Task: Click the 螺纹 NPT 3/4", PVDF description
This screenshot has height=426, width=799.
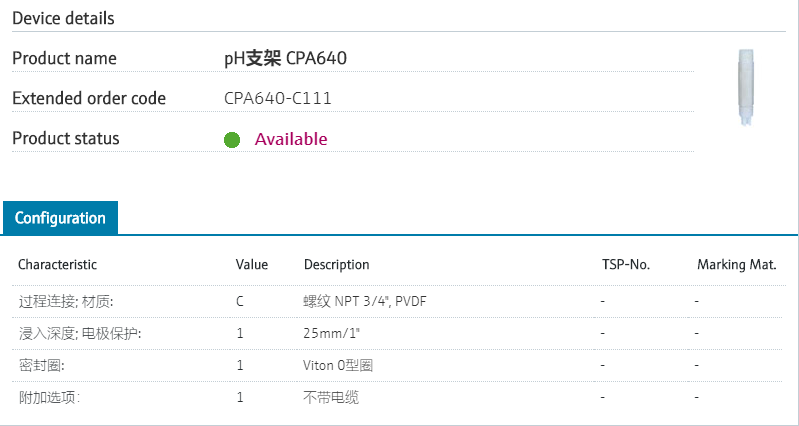Action: tap(367, 300)
